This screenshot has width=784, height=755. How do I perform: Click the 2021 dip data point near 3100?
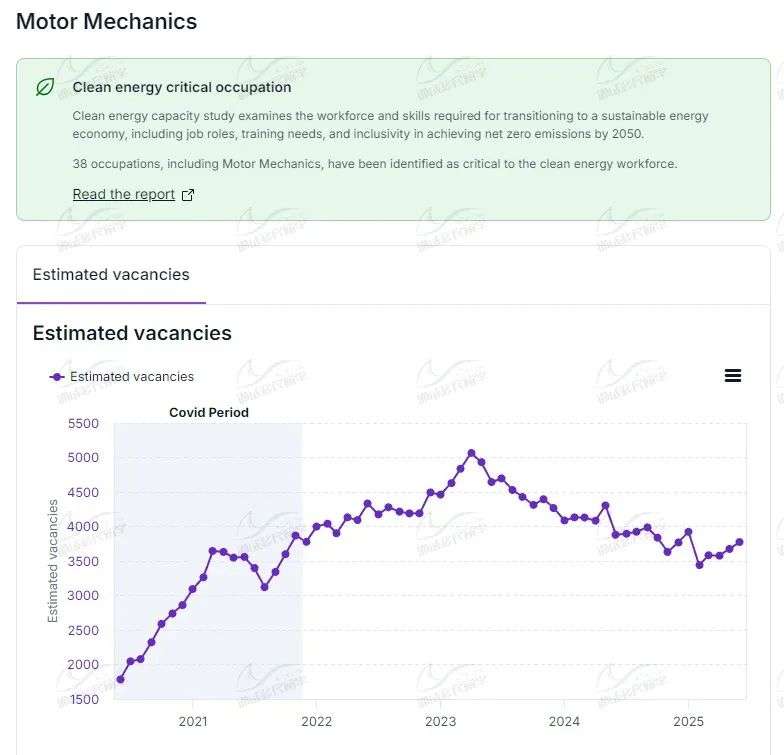265,587
